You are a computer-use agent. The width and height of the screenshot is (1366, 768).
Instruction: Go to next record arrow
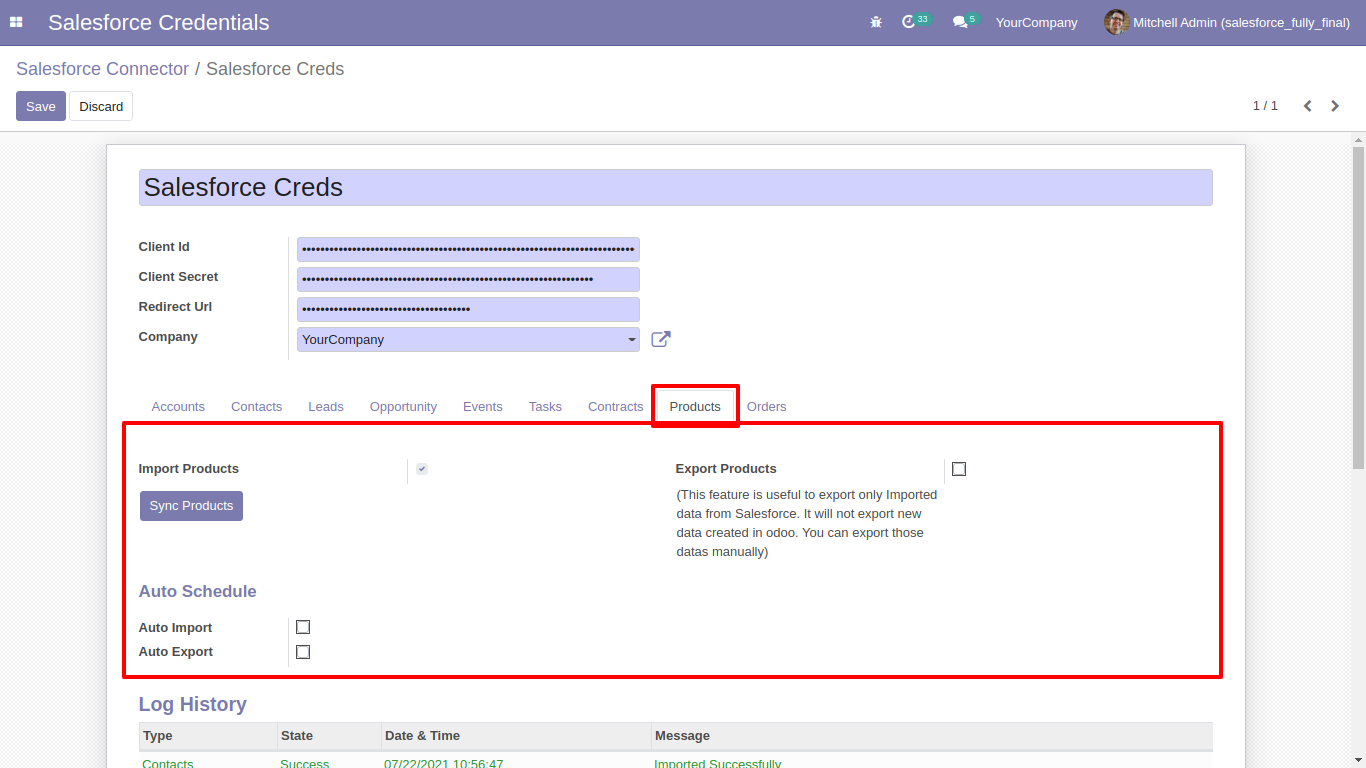[1335, 106]
